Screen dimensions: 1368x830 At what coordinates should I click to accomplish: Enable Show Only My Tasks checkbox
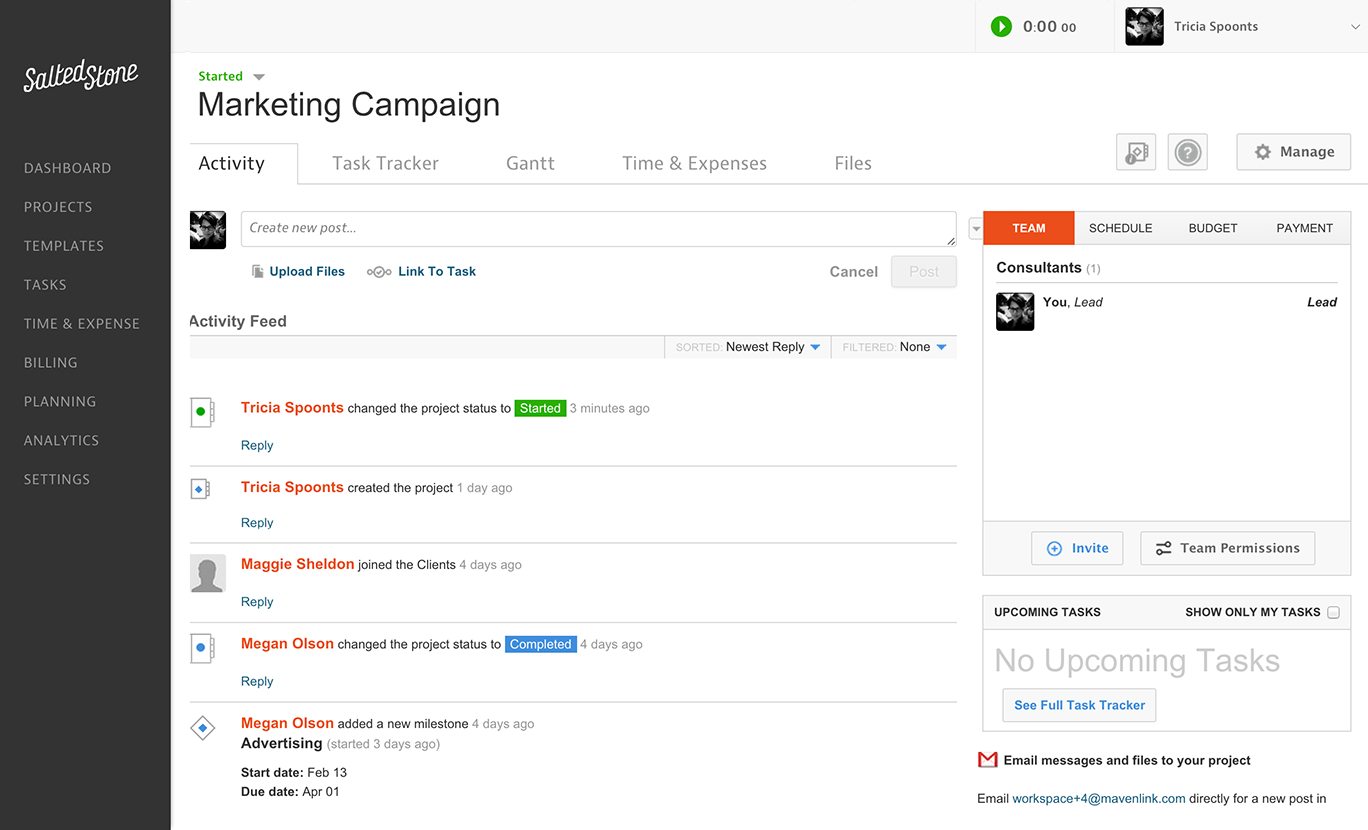(x=1333, y=612)
